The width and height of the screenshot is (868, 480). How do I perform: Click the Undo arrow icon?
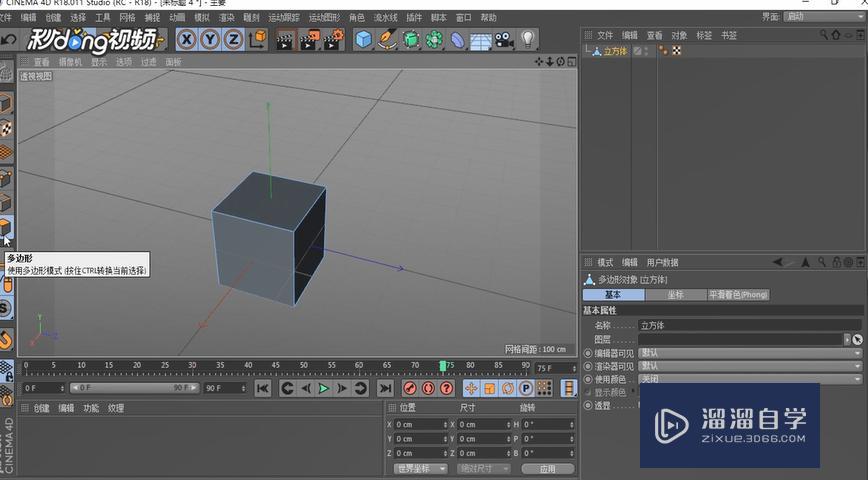click(9, 40)
